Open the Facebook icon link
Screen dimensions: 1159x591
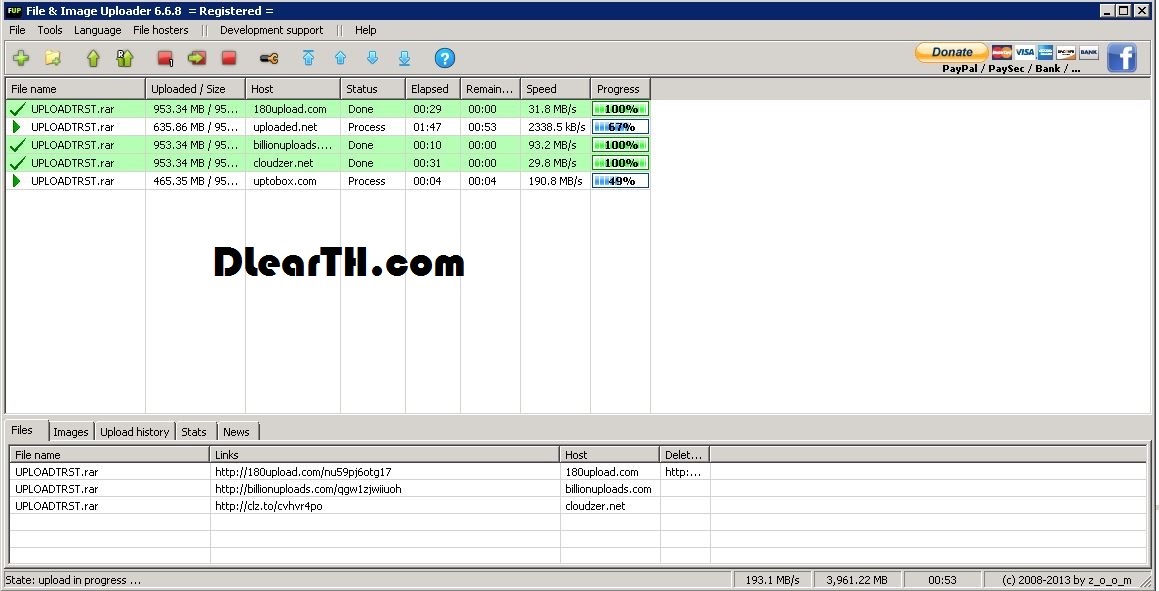click(x=1121, y=57)
